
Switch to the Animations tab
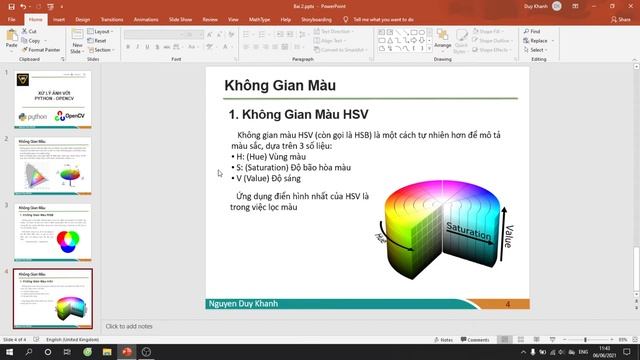click(146, 20)
